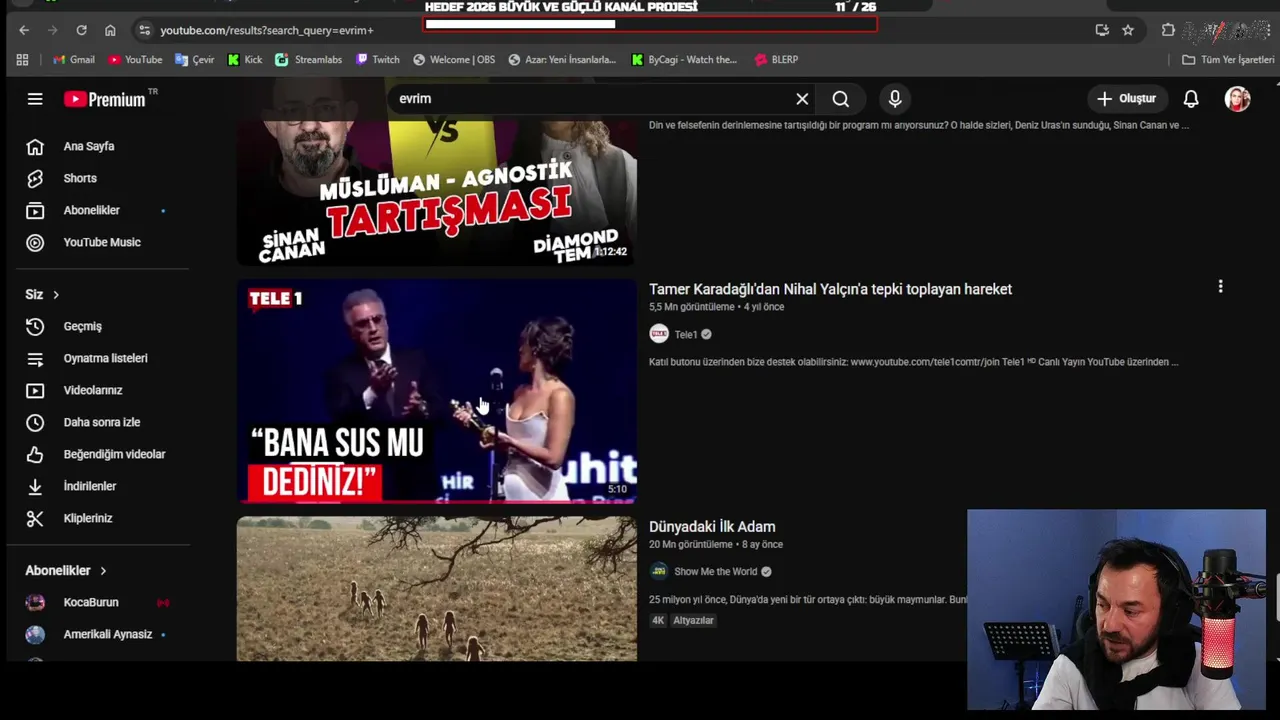Open the Welcome | OBS bookmark
The height and width of the screenshot is (720, 1280).
[454, 60]
